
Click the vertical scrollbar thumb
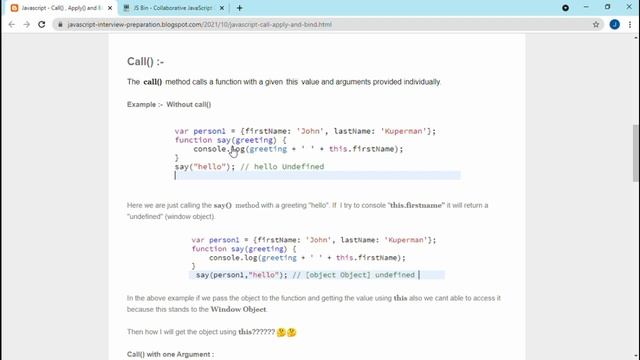pos(636,153)
